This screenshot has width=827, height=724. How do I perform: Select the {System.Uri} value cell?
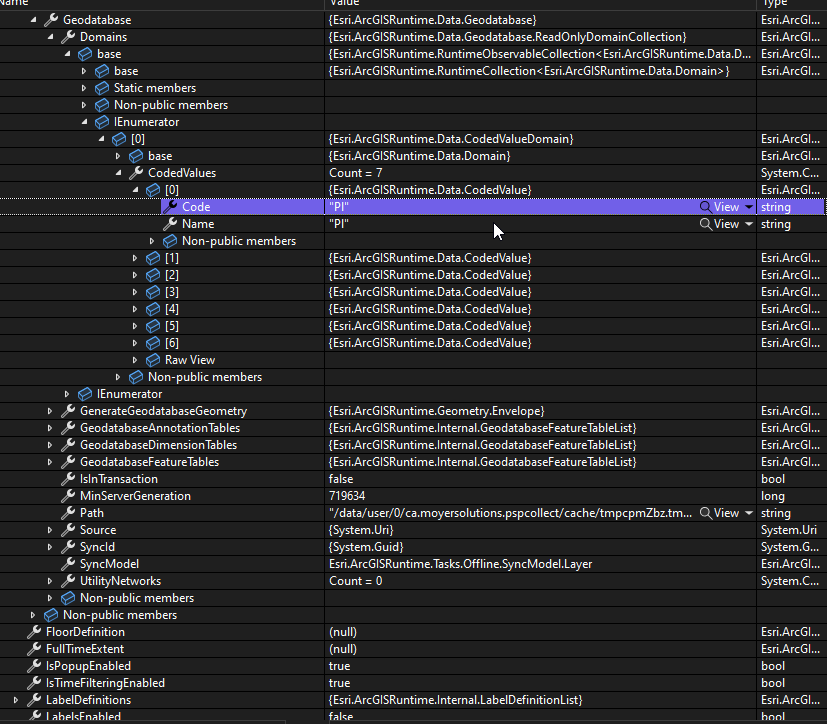541,530
